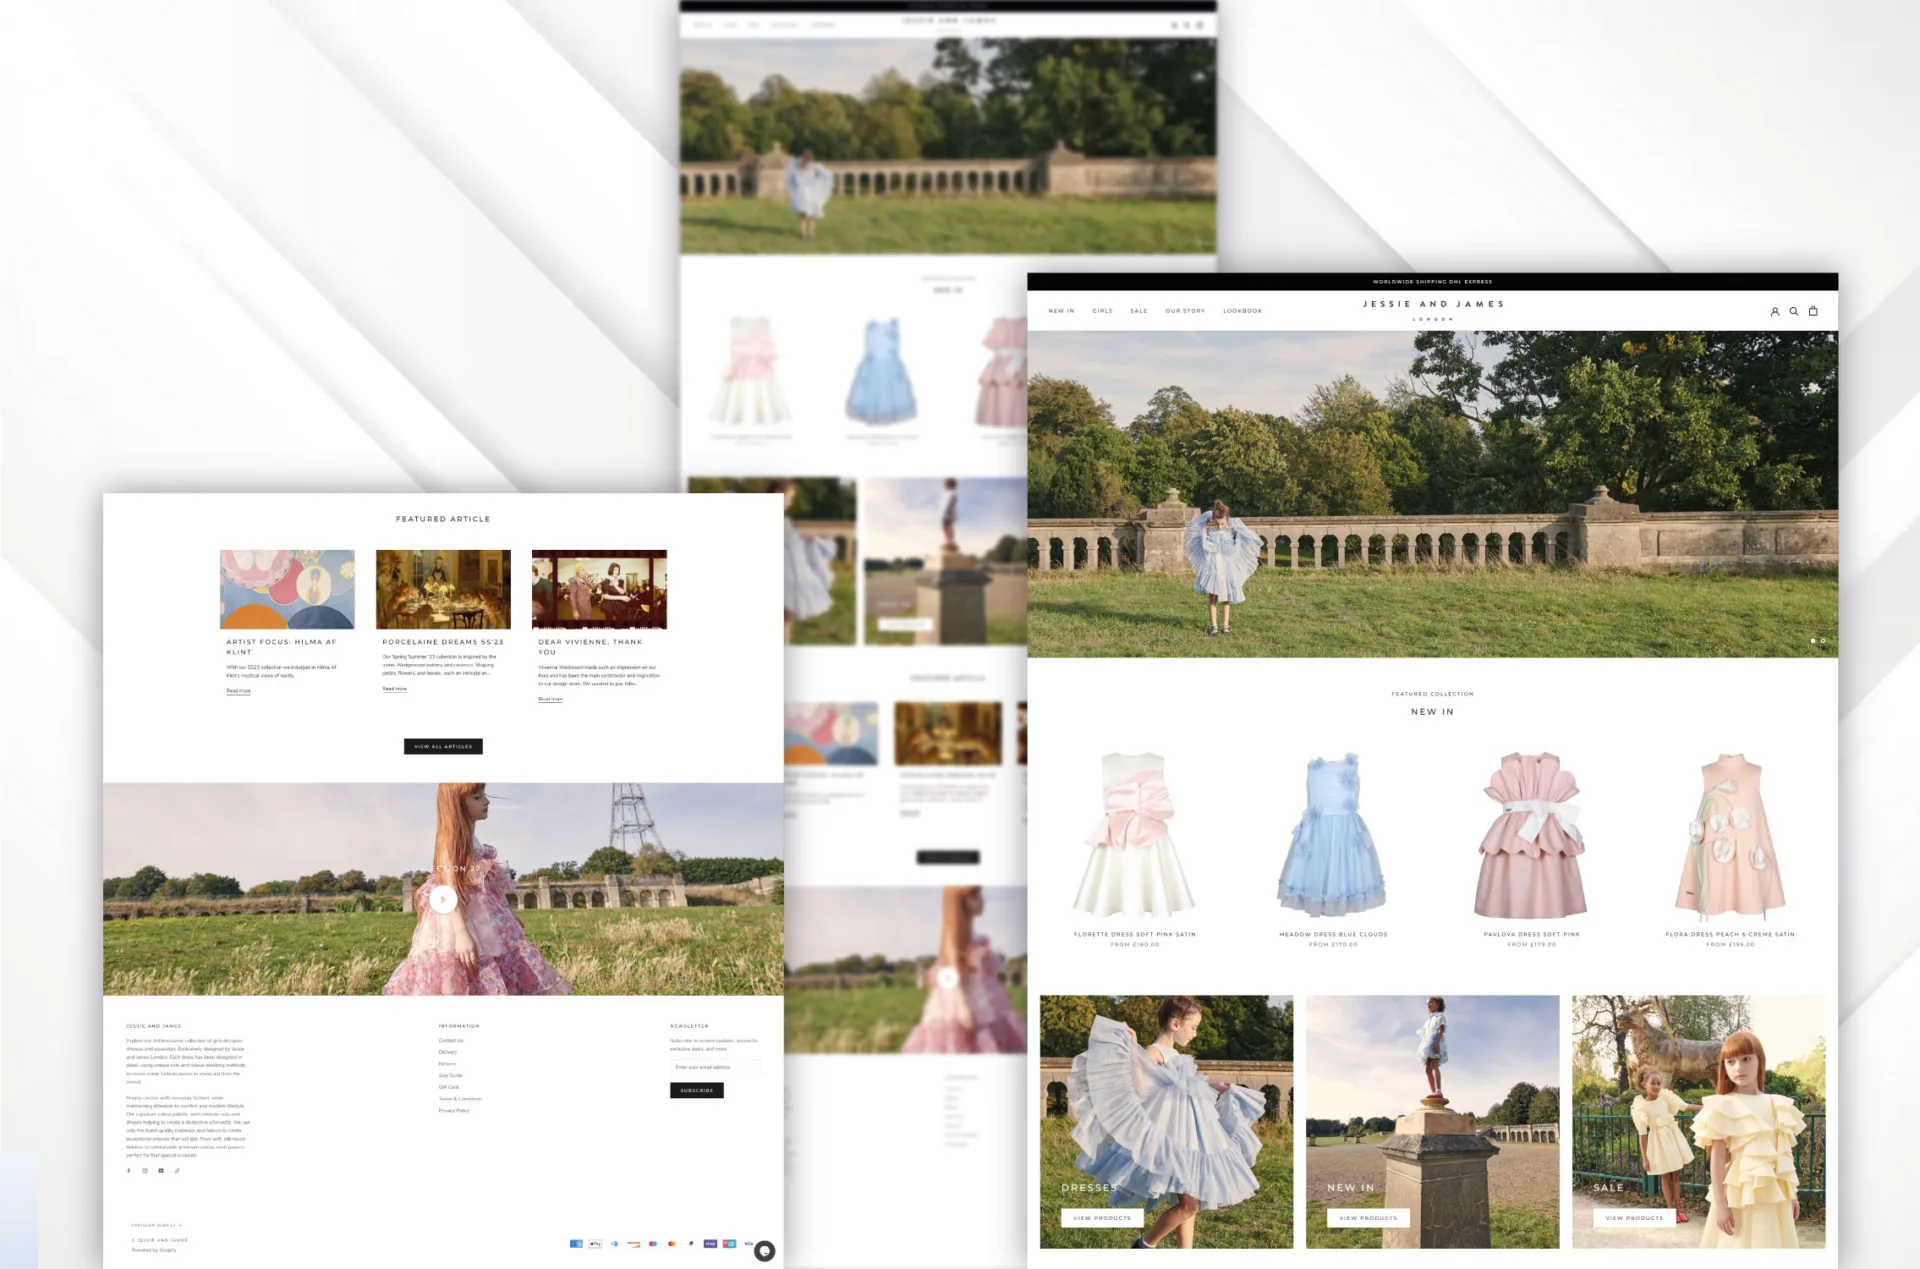Click the newsletter email address field
The image size is (1920, 1269).
(714, 1067)
